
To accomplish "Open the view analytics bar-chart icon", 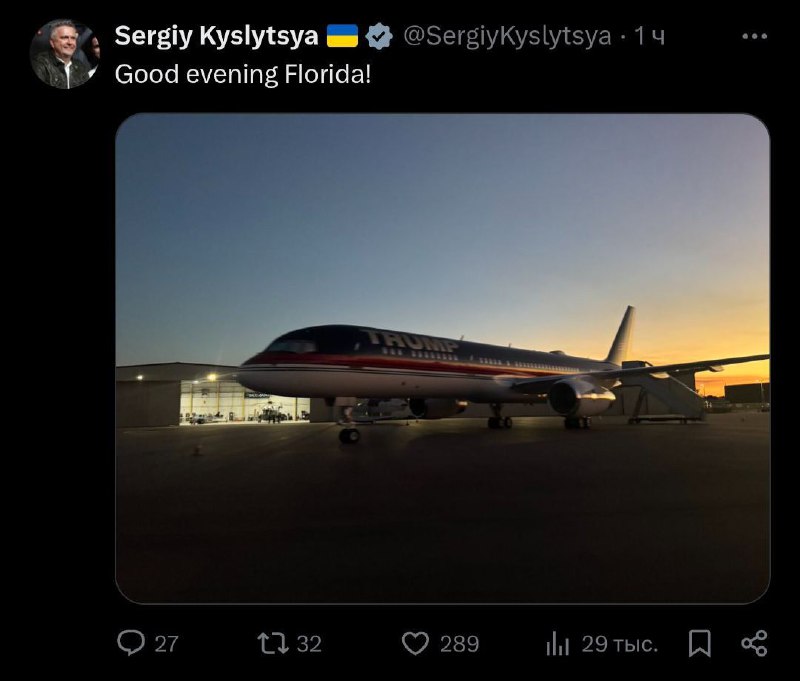I will tap(557, 644).
